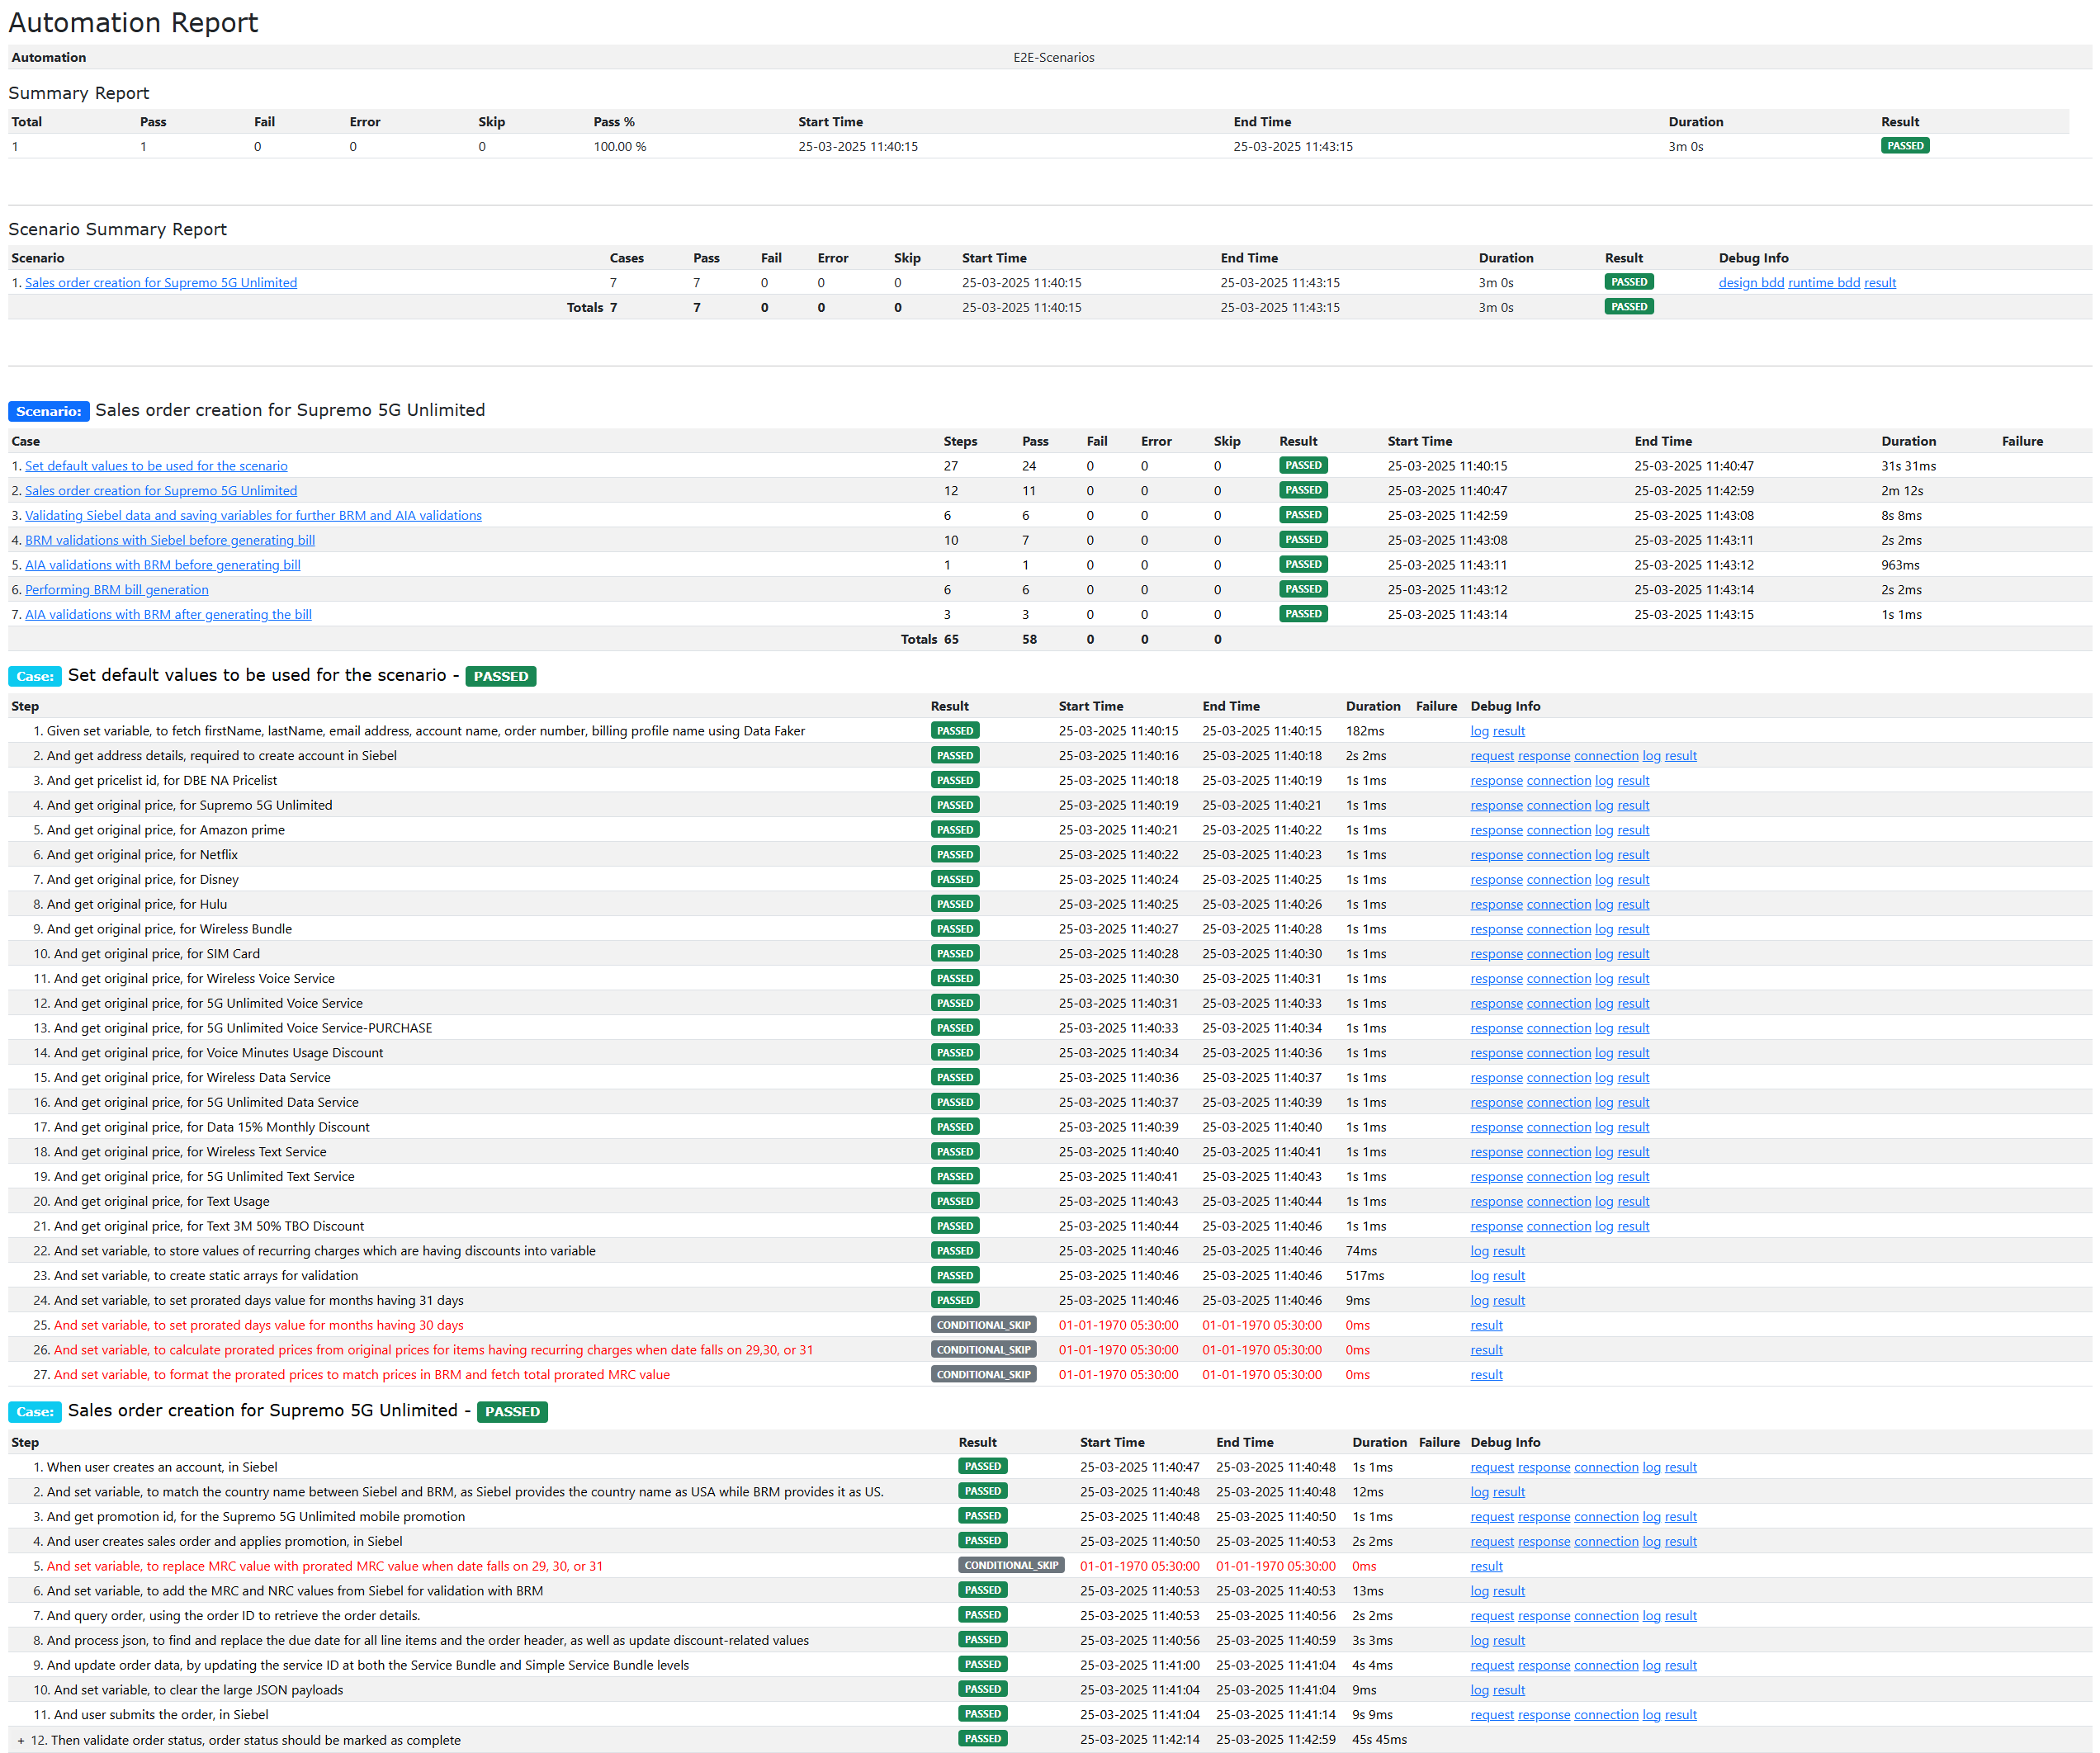The width and height of the screenshot is (2100, 1753).
Task: Open the design bdd debug link
Action: tap(1750, 283)
